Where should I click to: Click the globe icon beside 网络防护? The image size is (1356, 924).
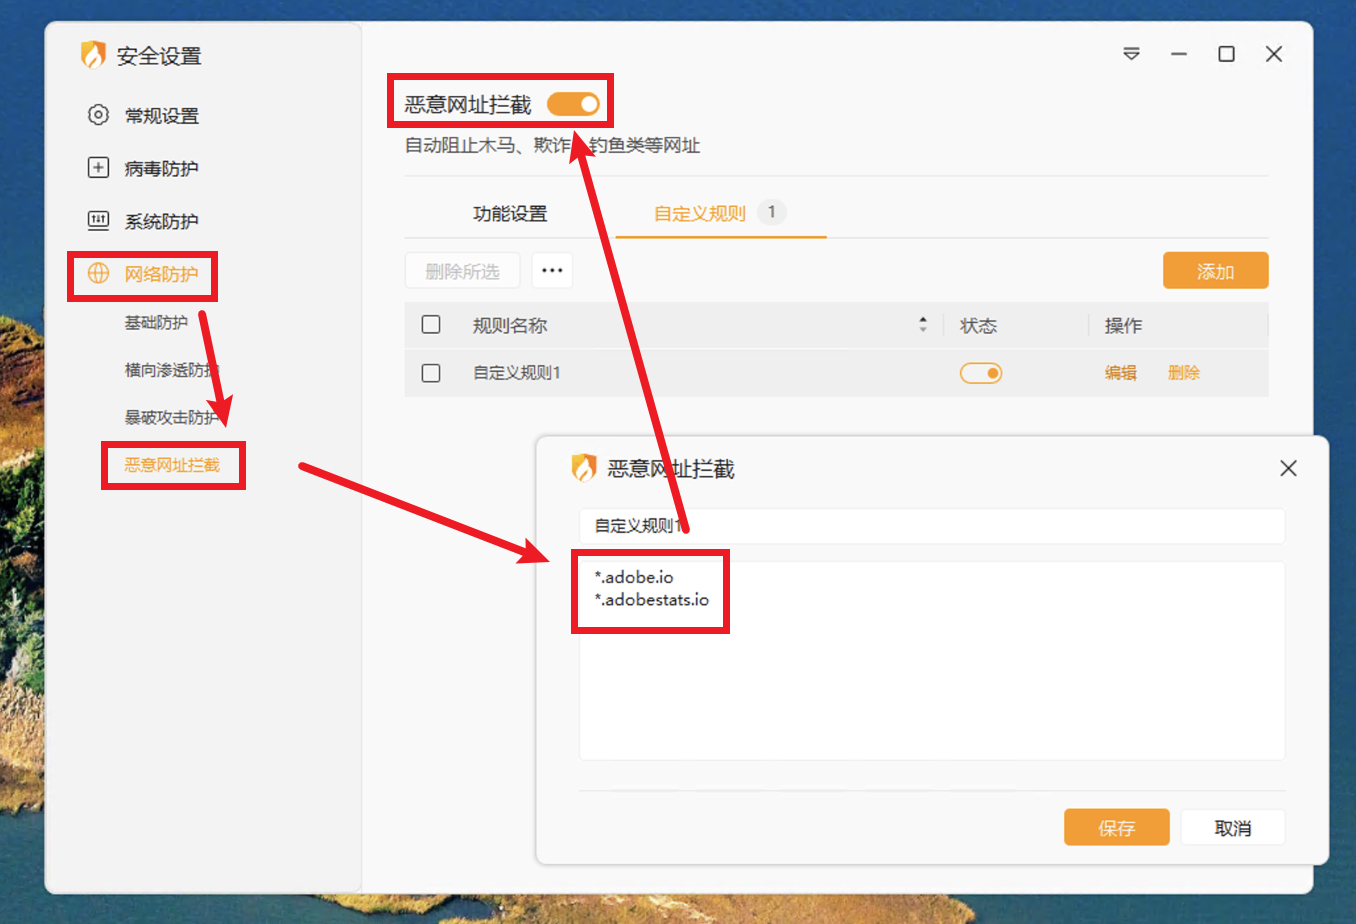click(x=98, y=274)
